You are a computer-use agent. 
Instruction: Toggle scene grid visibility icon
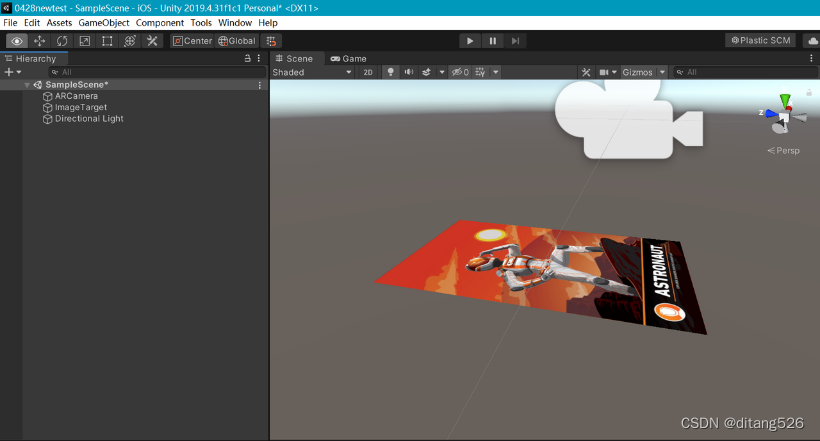(x=480, y=72)
